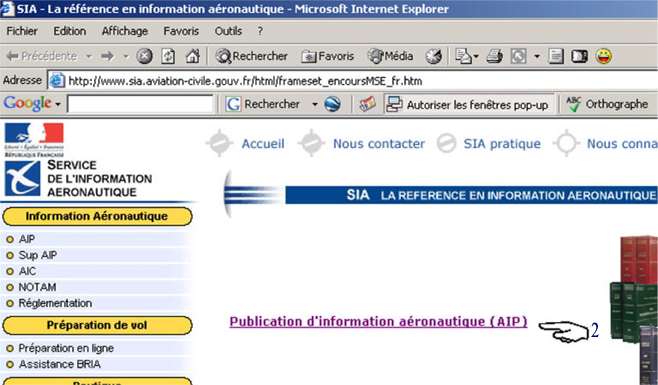Open the Favoris menu
Viewport: 658px width, 385px height.
181,31
